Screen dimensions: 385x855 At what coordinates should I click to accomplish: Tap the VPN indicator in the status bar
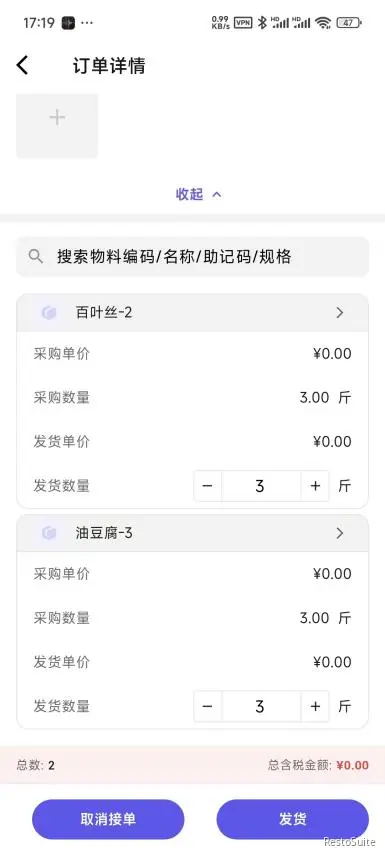[243, 23]
